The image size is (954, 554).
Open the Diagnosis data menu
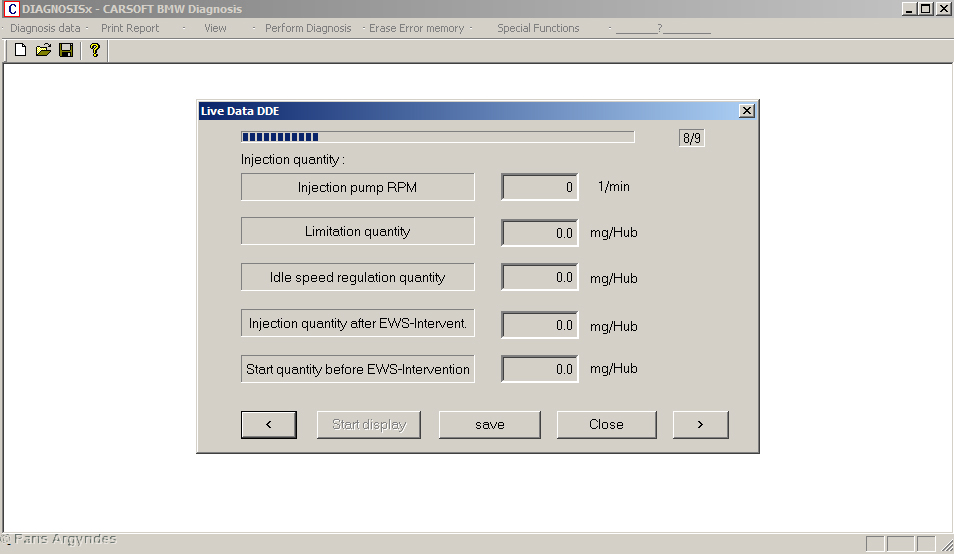[45, 28]
